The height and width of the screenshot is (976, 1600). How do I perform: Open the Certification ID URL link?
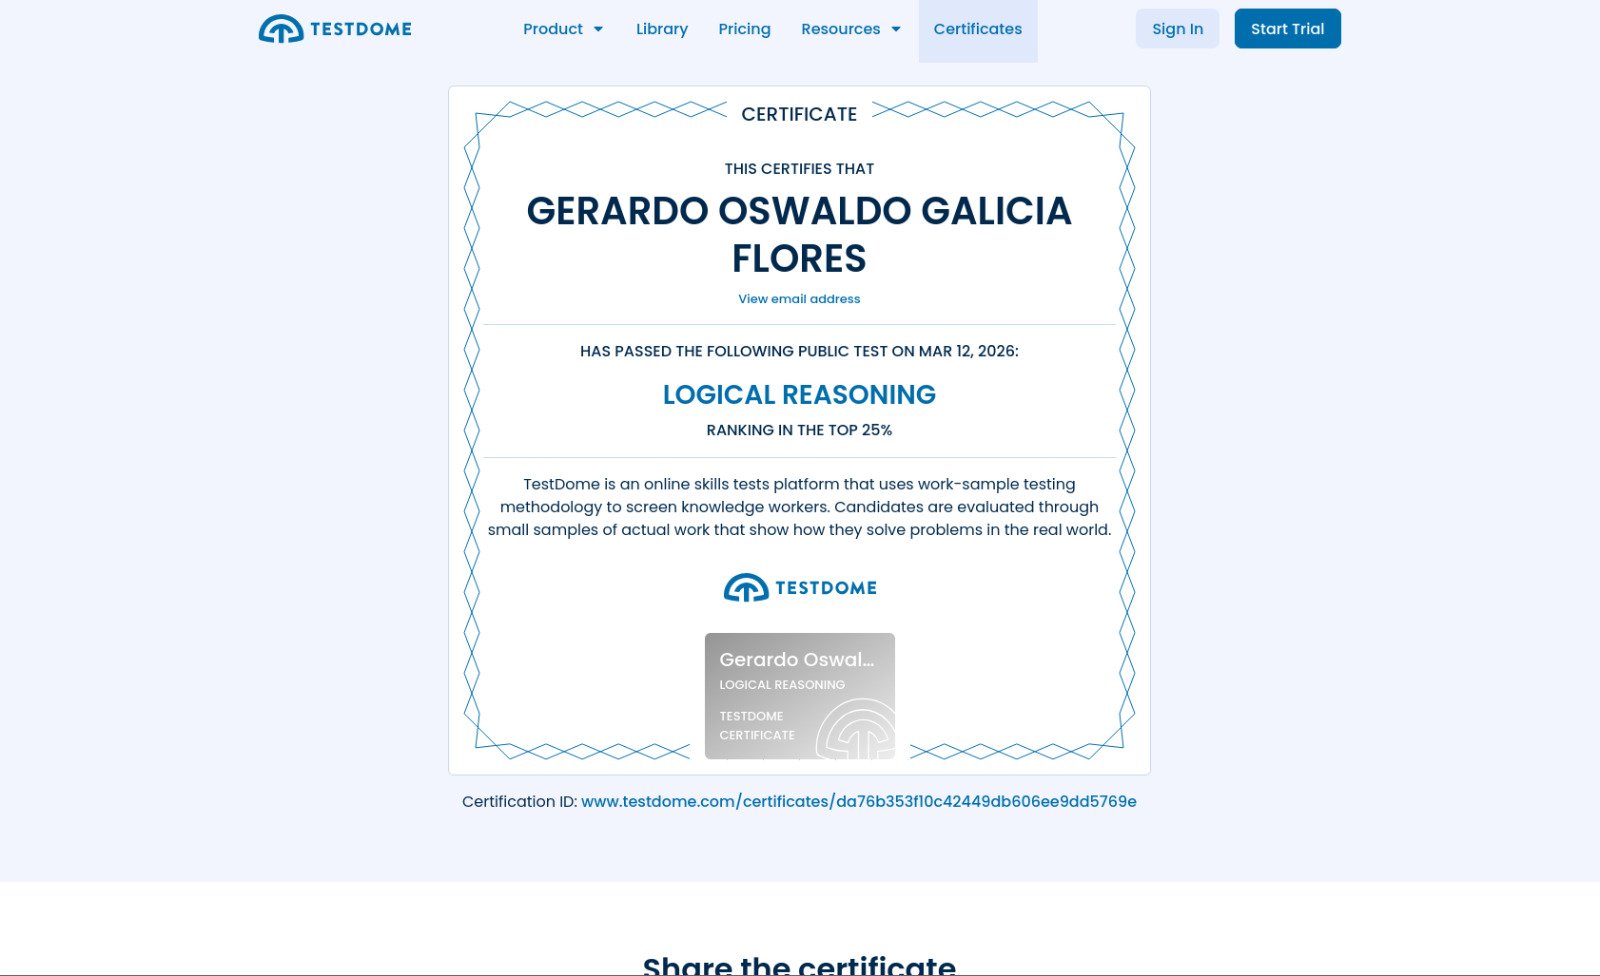point(858,801)
